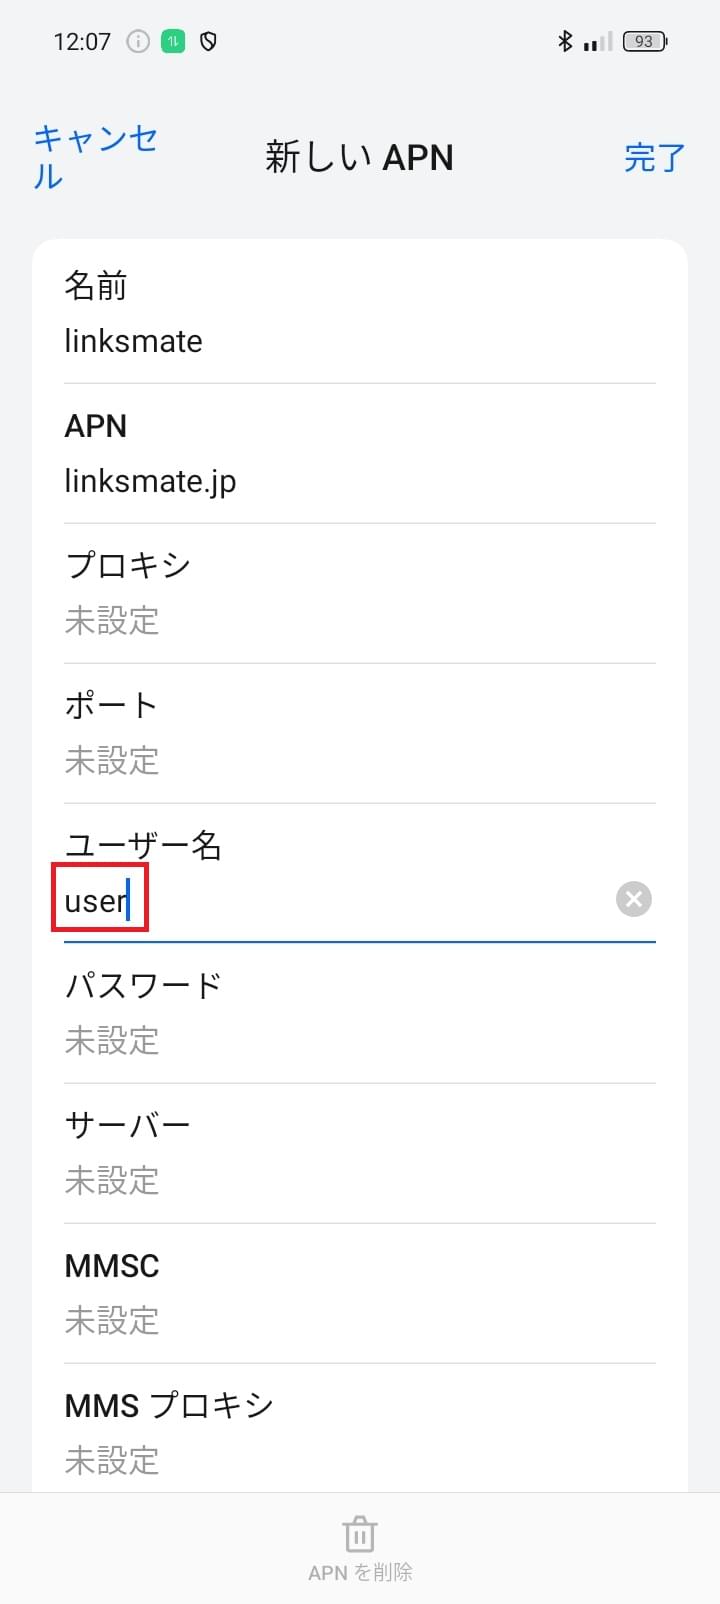720x1604 pixels.
Task: Tap キャンセル to discard the new APN
Action: pyautogui.click(x=93, y=155)
